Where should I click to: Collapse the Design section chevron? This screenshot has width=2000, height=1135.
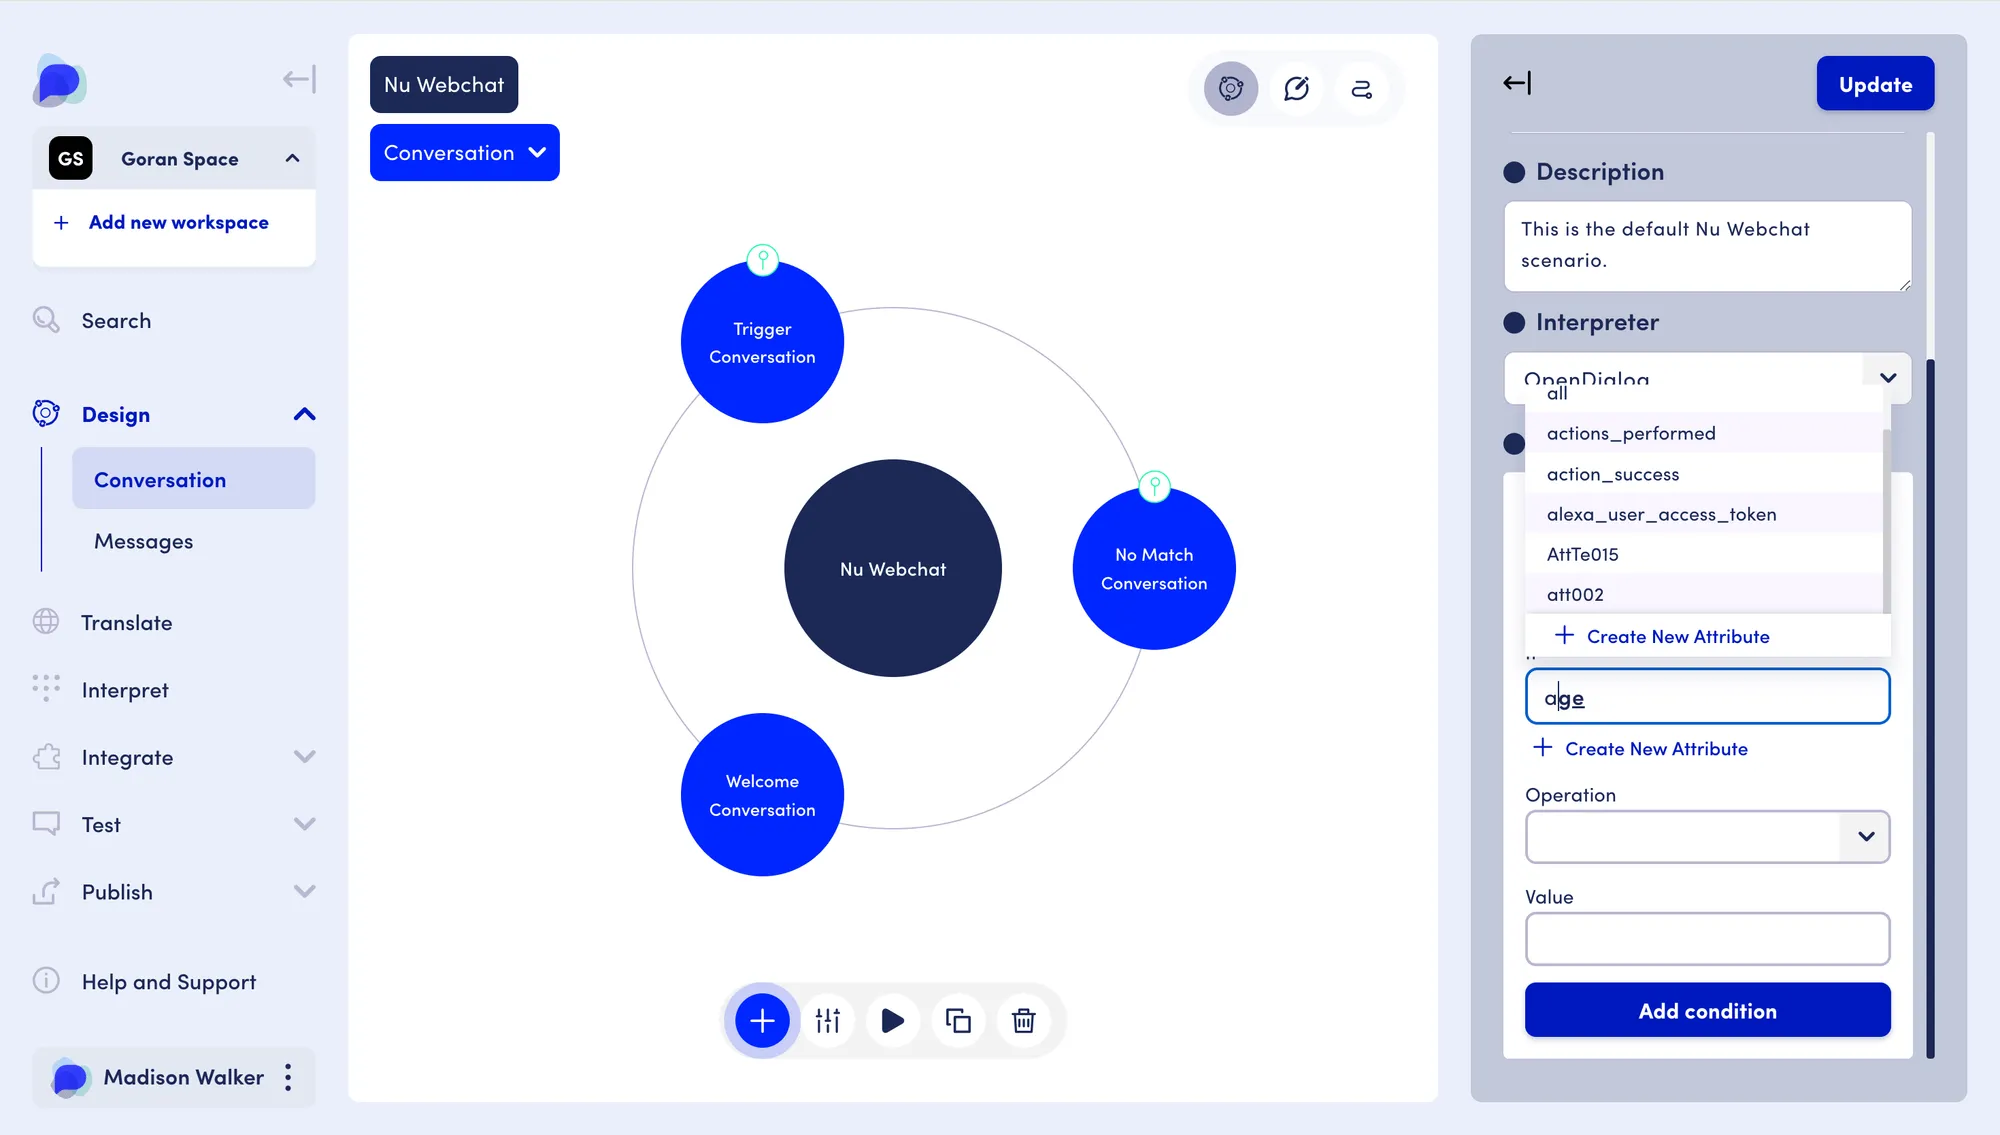coord(305,414)
